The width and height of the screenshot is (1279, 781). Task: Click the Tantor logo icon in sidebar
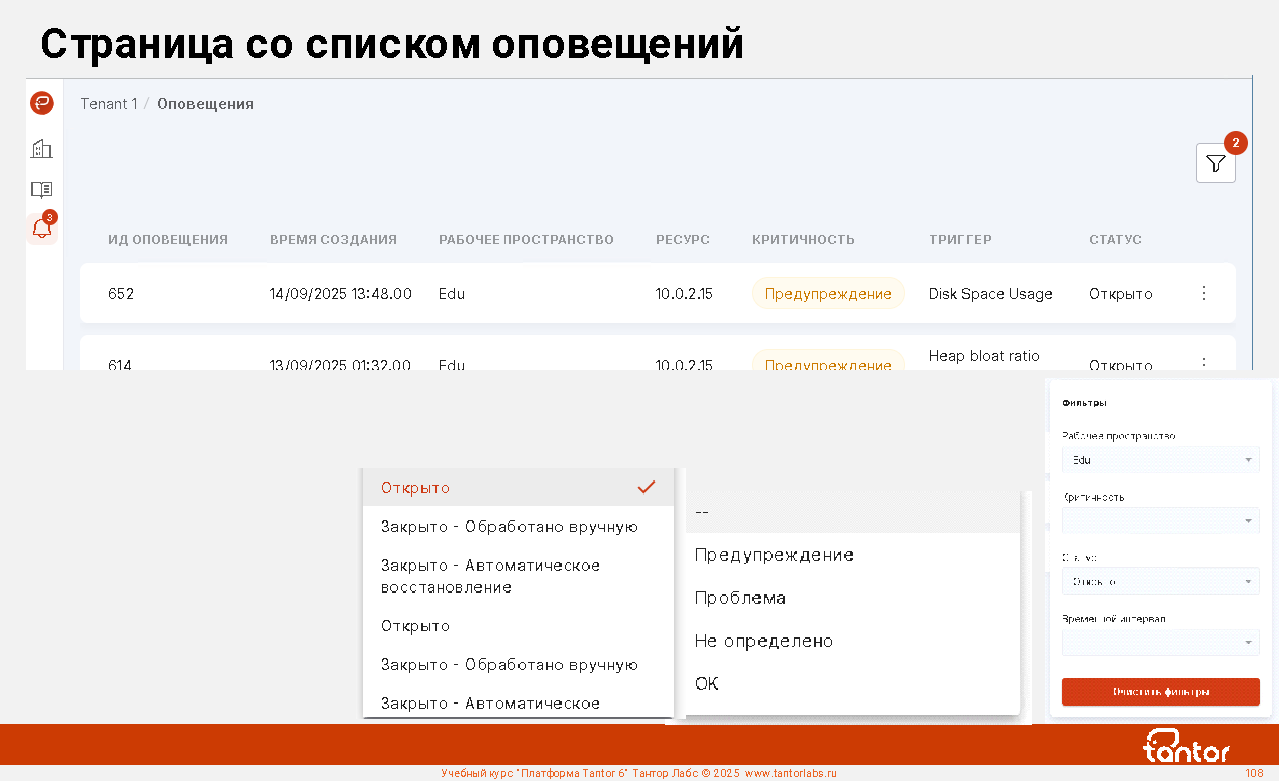(x=42, y=103)
